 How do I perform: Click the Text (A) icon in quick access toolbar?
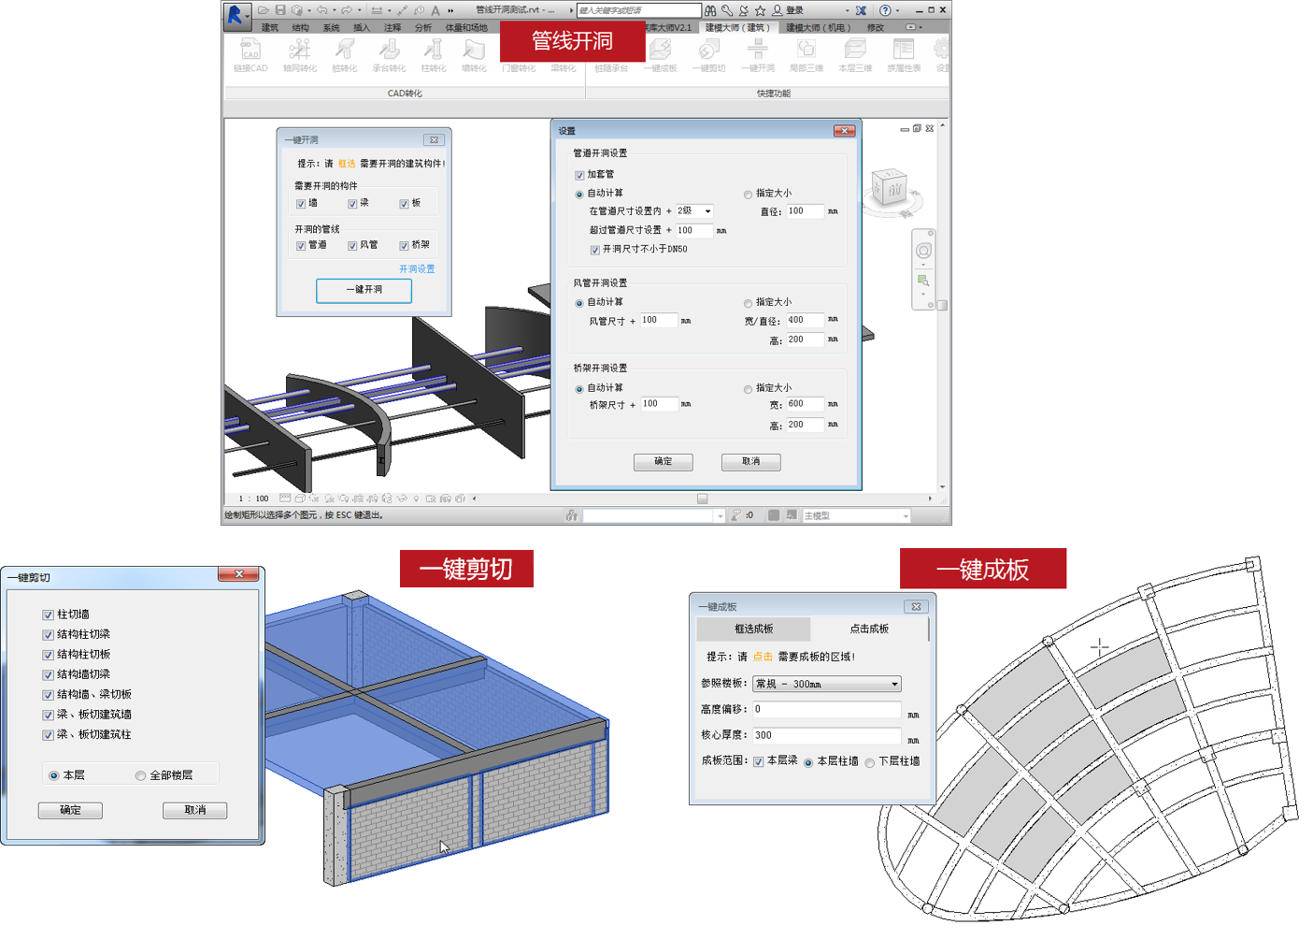[436, 10]
